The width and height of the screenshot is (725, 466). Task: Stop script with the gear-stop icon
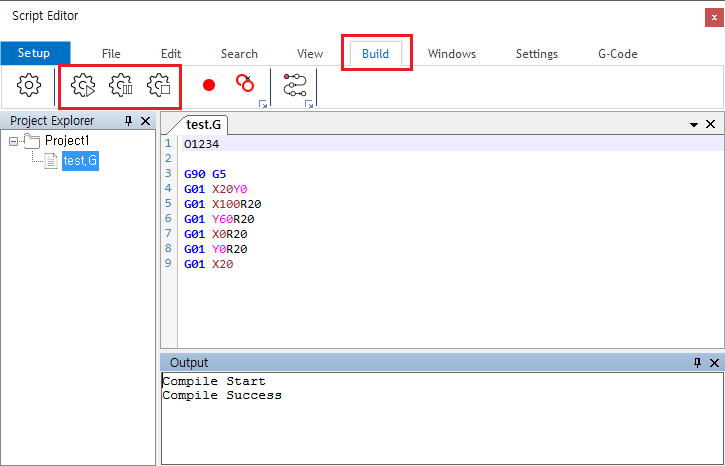coord(158,86)
